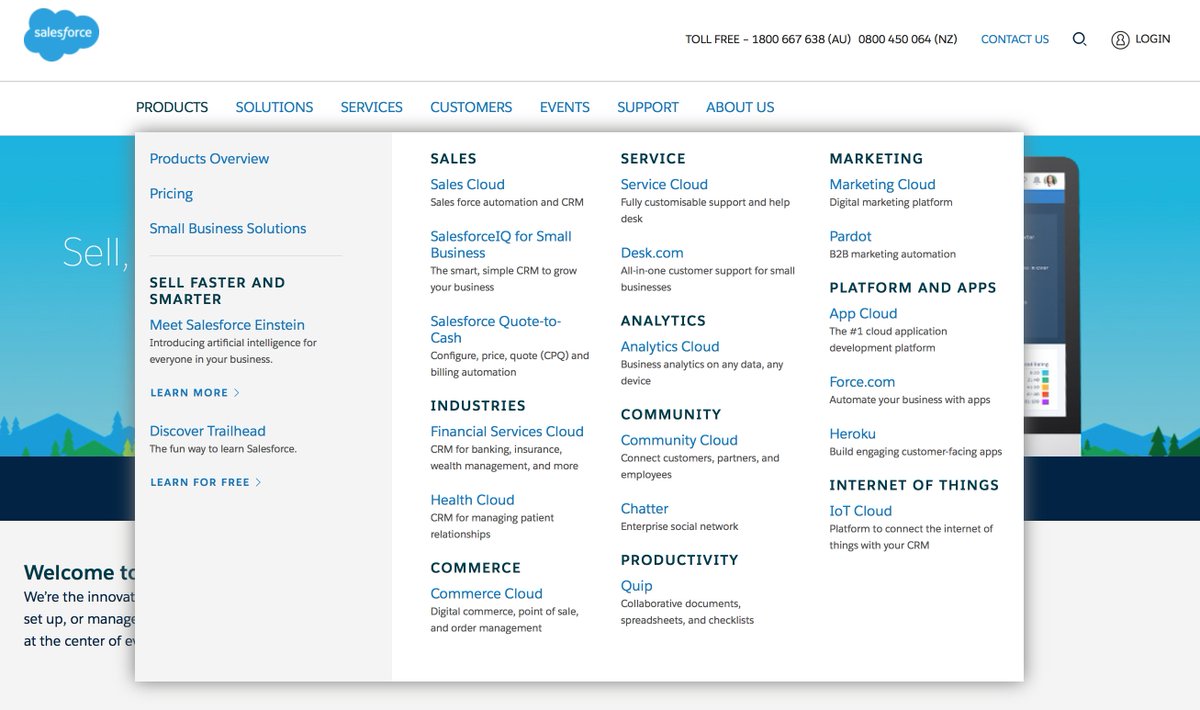
Task: Click 'Sales force automation and CRM' description
Action: click(x=507, y=202)
